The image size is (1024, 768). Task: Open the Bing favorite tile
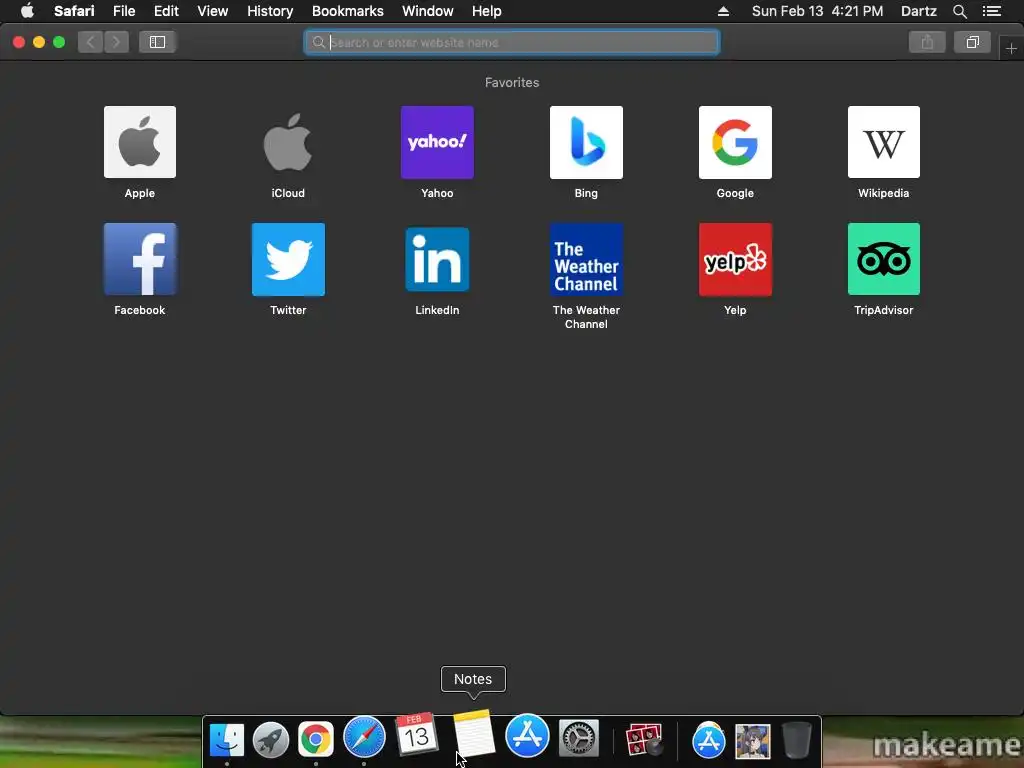pos(586,142)
